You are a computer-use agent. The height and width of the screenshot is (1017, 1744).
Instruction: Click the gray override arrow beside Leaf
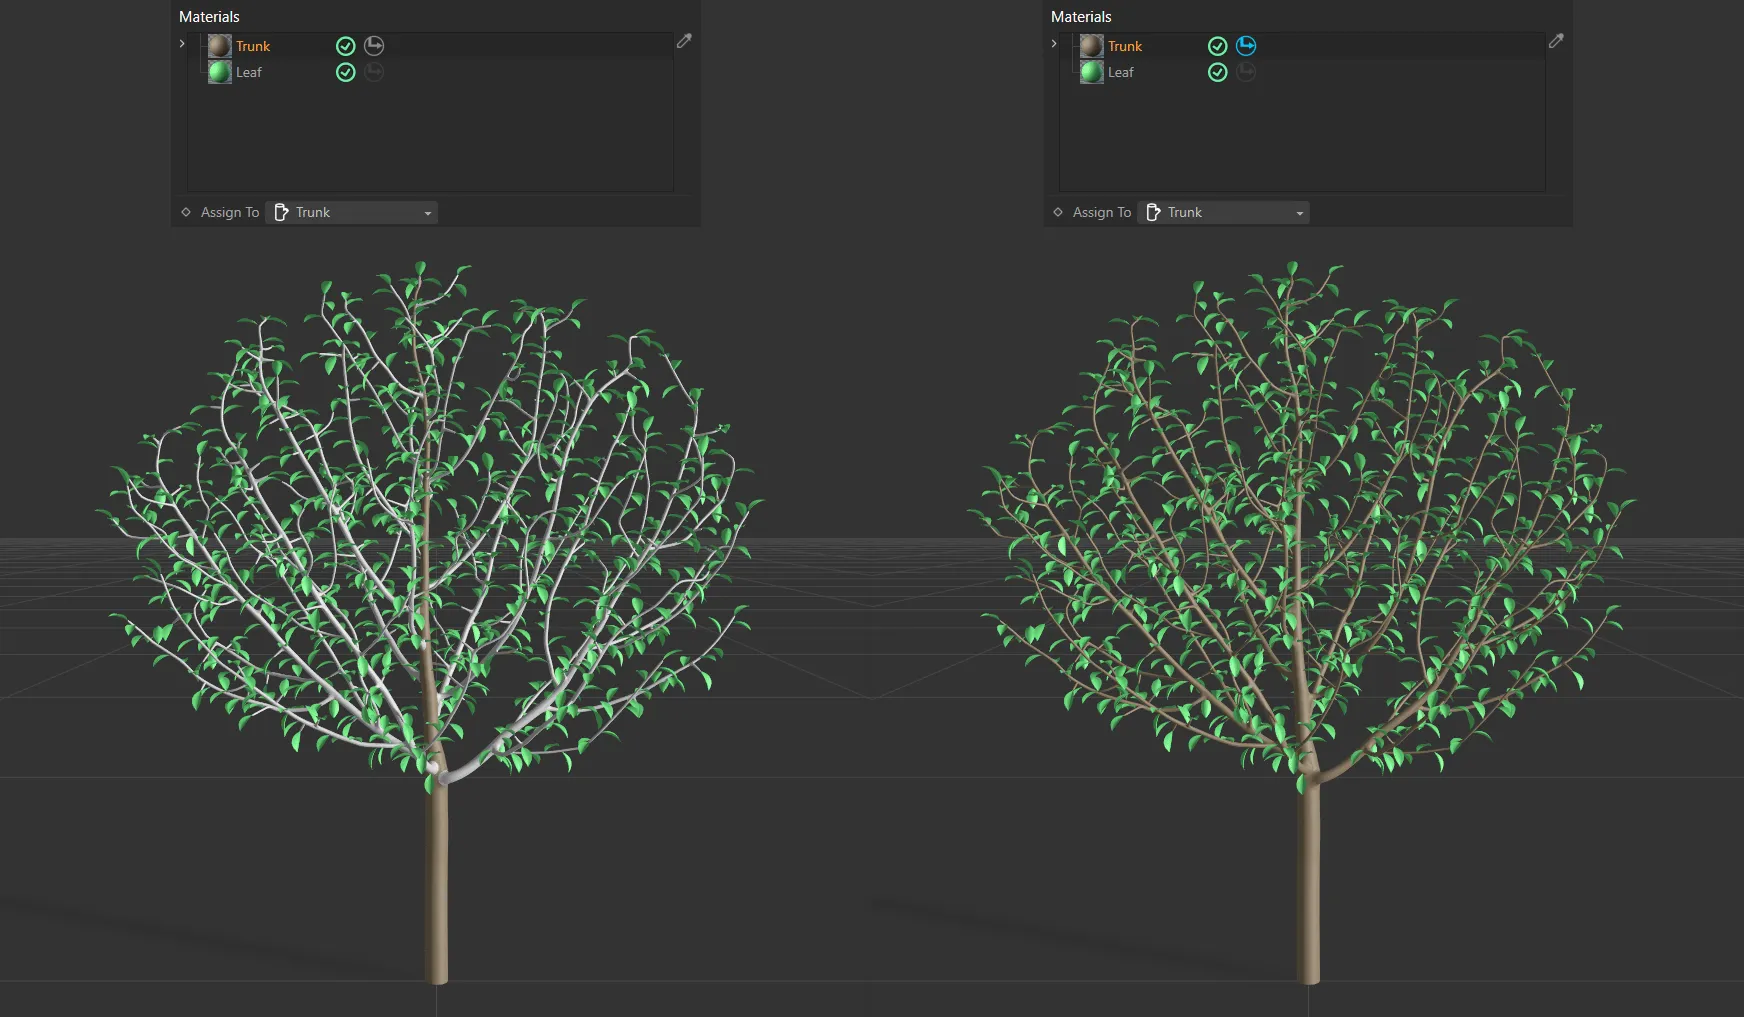(373, 71)
